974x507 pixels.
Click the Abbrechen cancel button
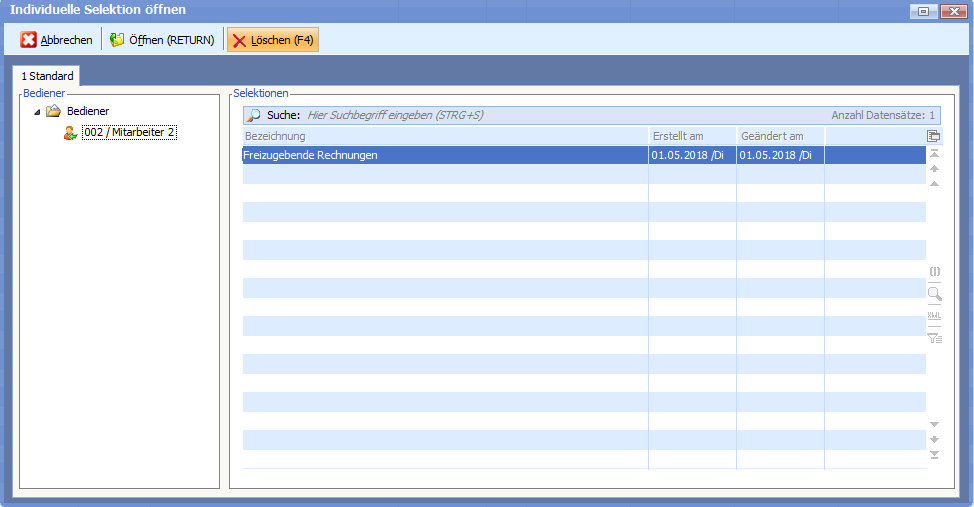(57, 40)
